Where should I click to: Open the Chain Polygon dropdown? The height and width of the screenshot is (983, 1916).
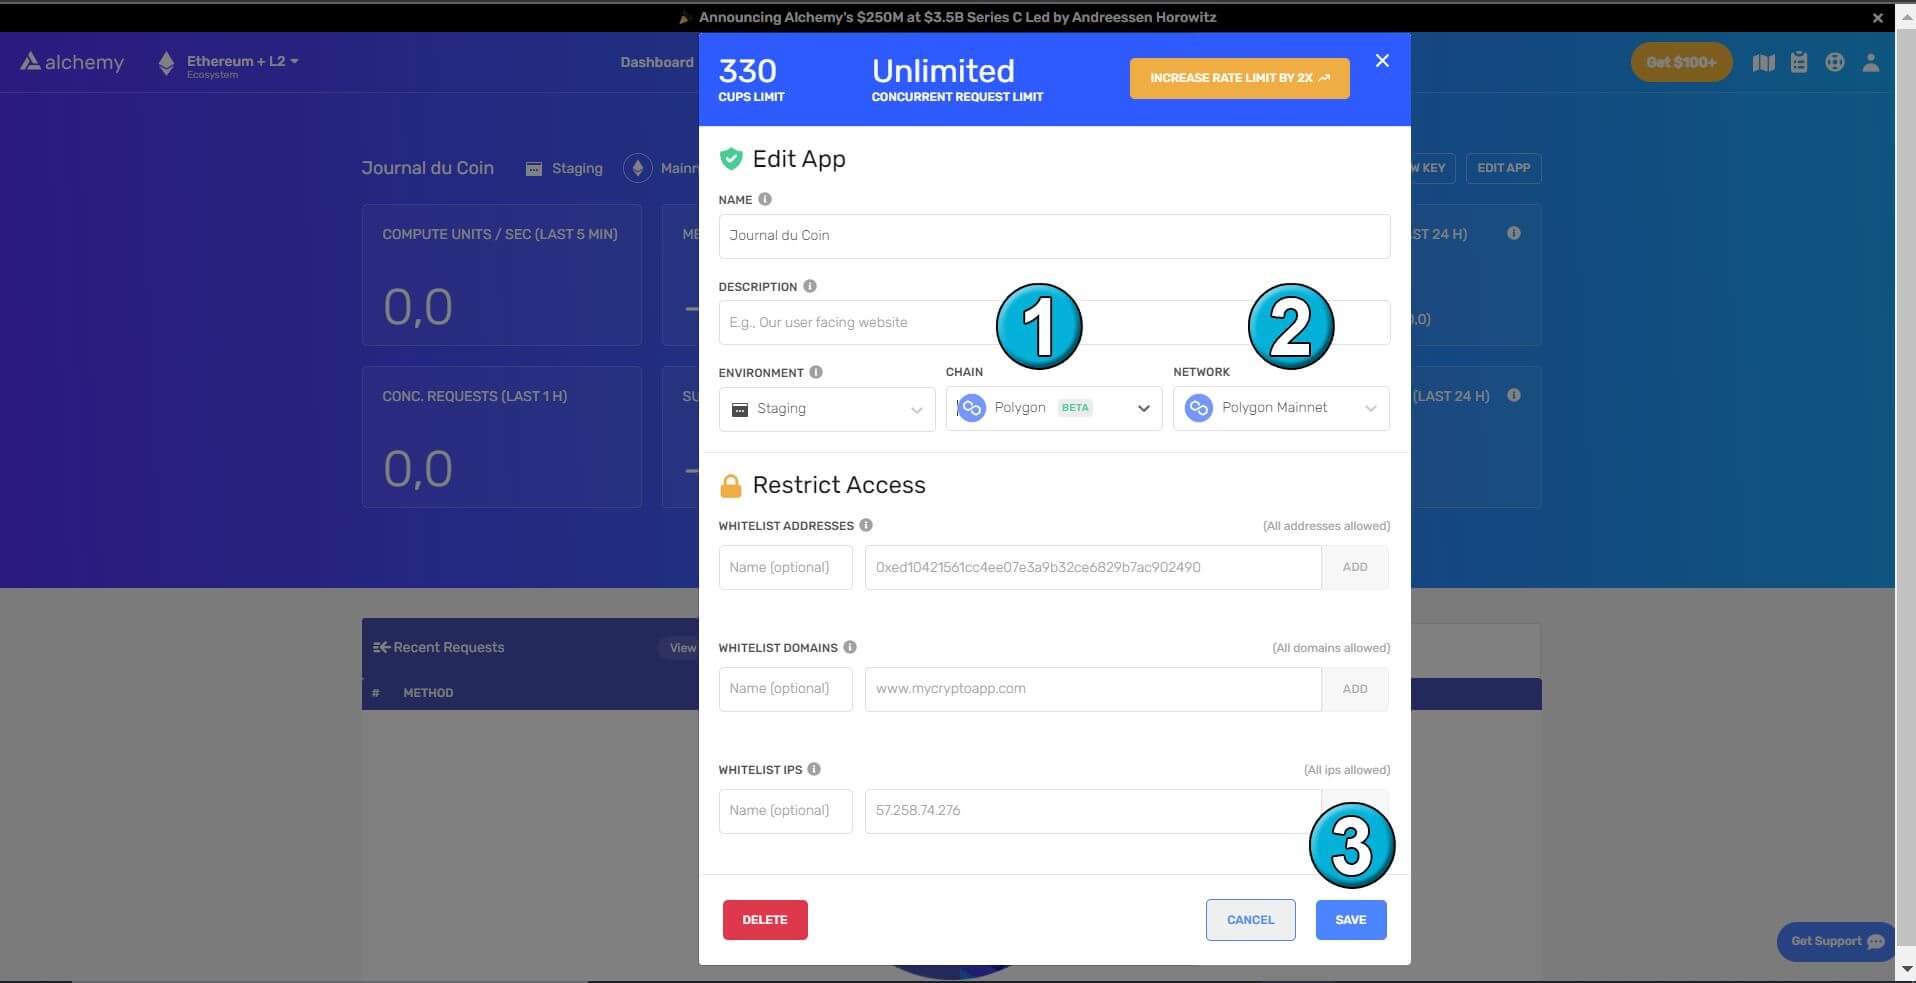[1054, 408]
